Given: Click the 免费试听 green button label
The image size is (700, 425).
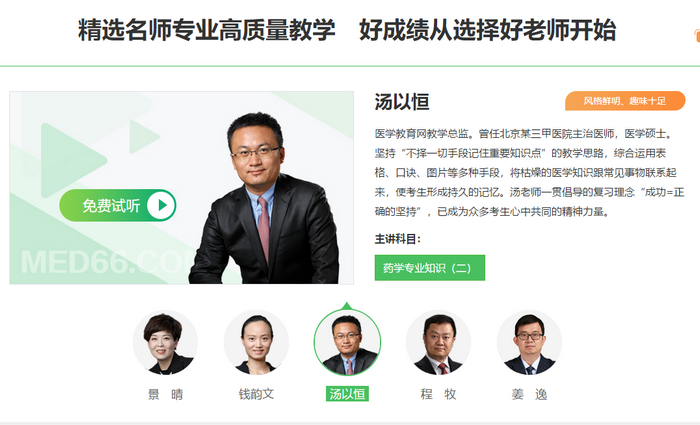Looking at the screenshot, I should 111,205.
